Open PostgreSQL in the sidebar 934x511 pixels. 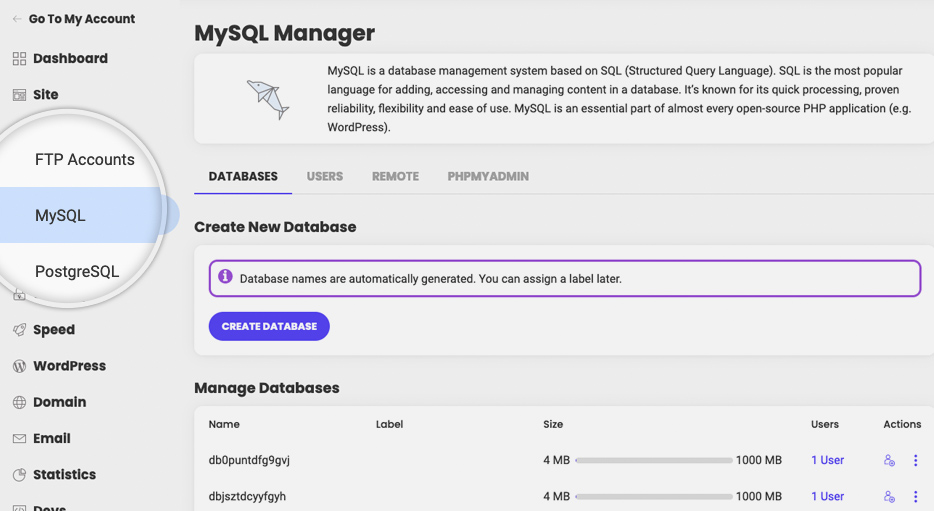77,272
